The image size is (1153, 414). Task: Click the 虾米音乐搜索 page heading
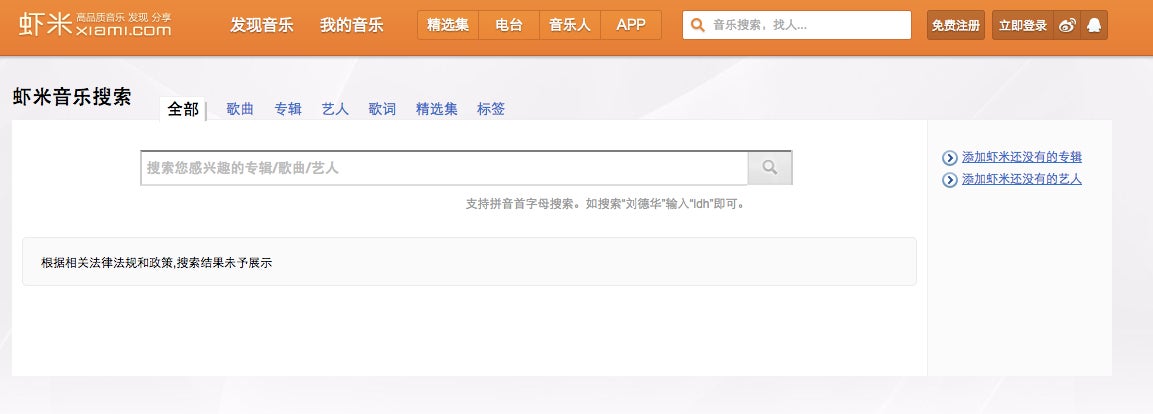(x=72, y=97)
